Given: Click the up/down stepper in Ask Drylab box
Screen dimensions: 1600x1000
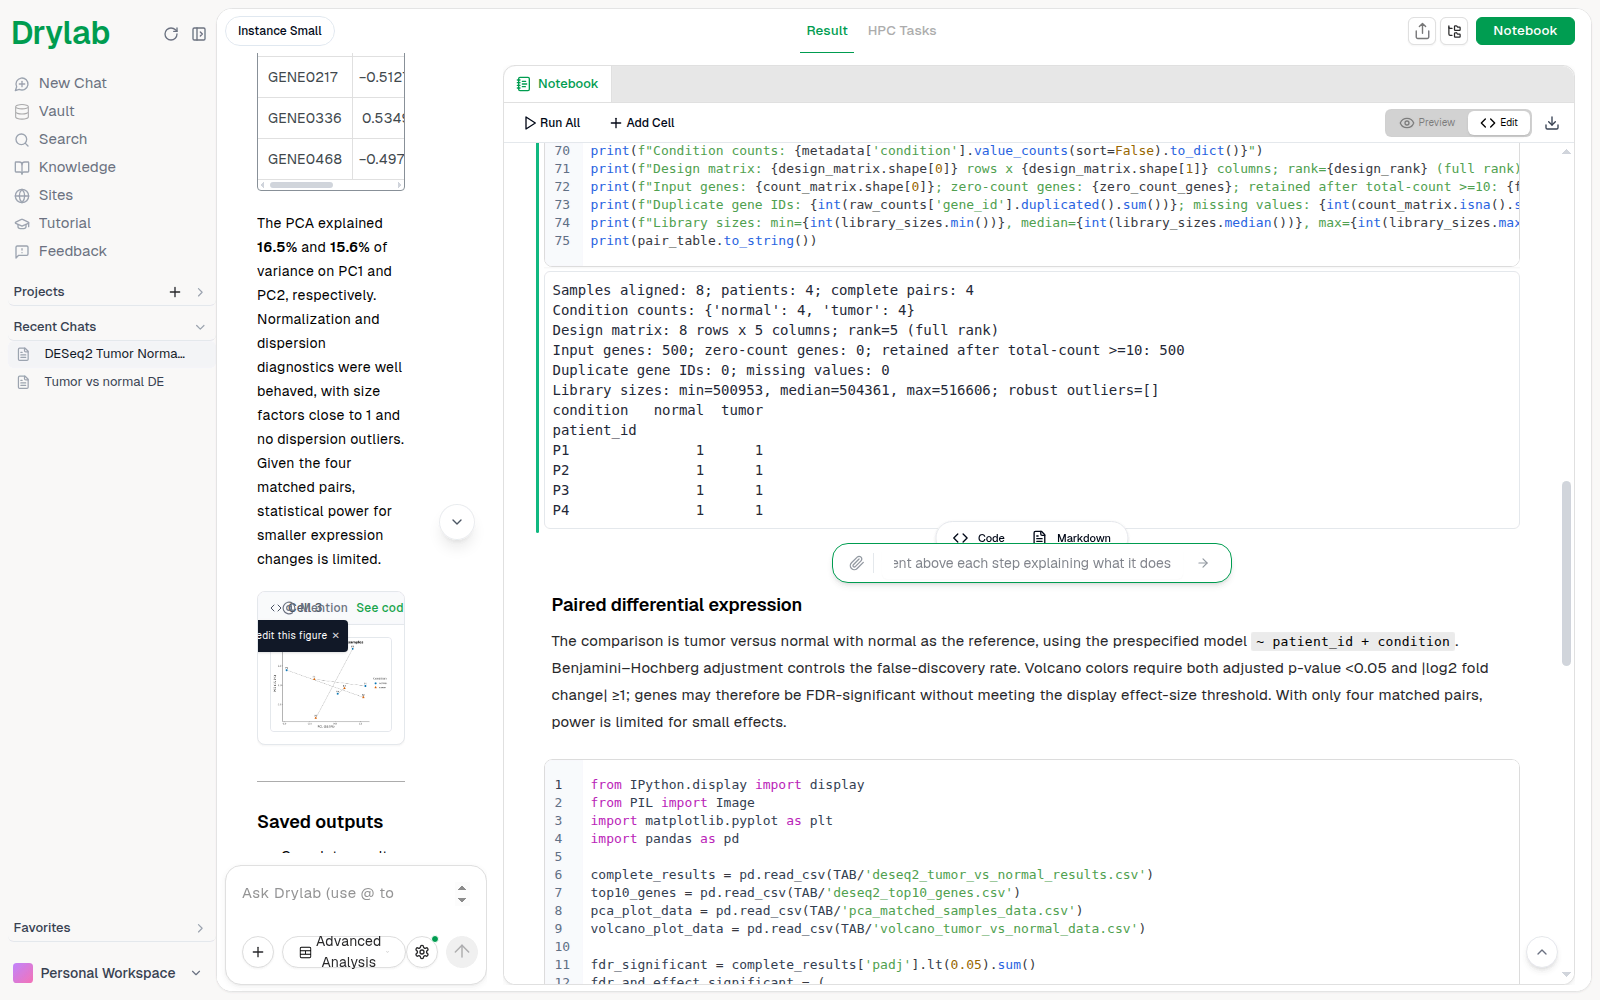Looking at the screenshot, I should coord(462,893).
